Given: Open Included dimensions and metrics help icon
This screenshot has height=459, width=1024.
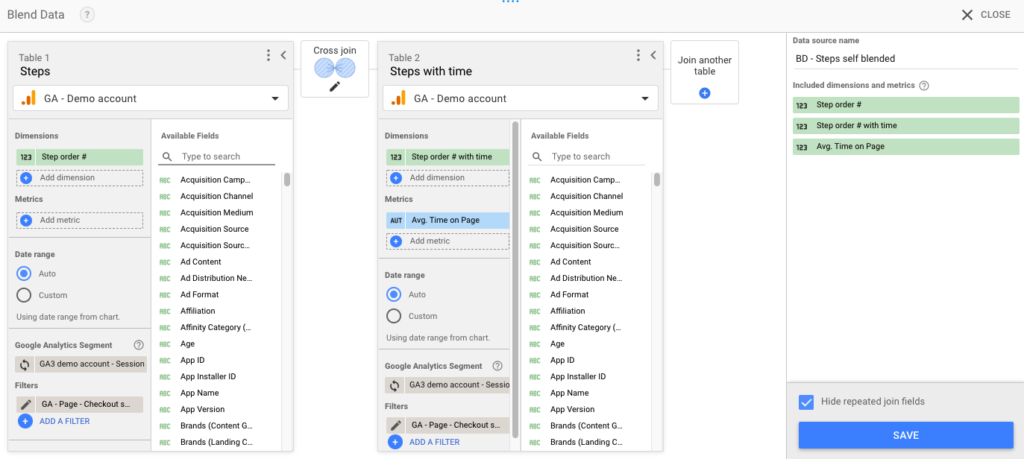Looking at the screenshot, I should coord(924,86).
